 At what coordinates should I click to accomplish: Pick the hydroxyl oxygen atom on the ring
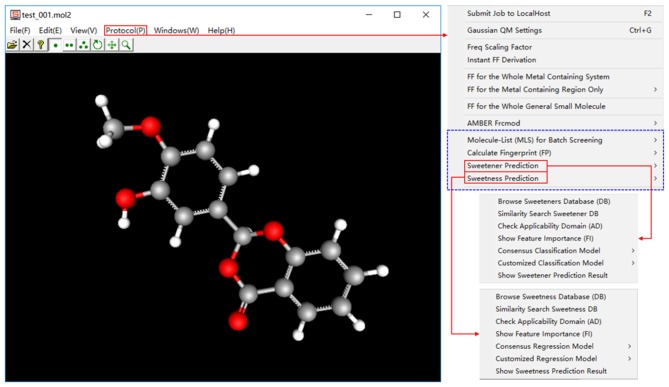tap(125, 200)
